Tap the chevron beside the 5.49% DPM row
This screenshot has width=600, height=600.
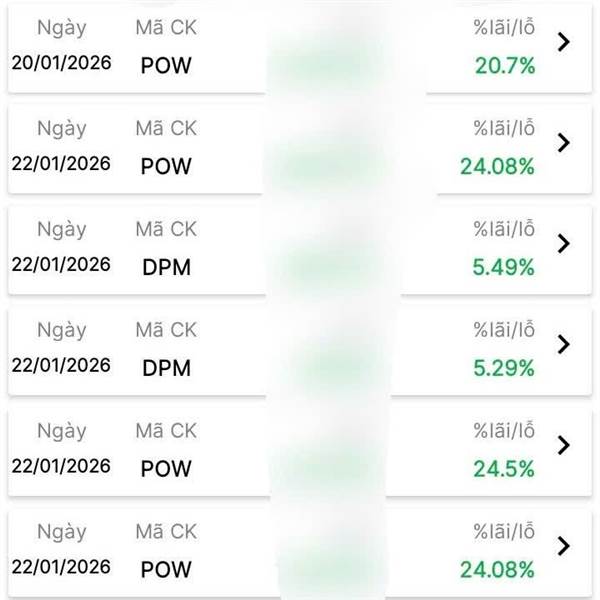(x=563, y=243)
